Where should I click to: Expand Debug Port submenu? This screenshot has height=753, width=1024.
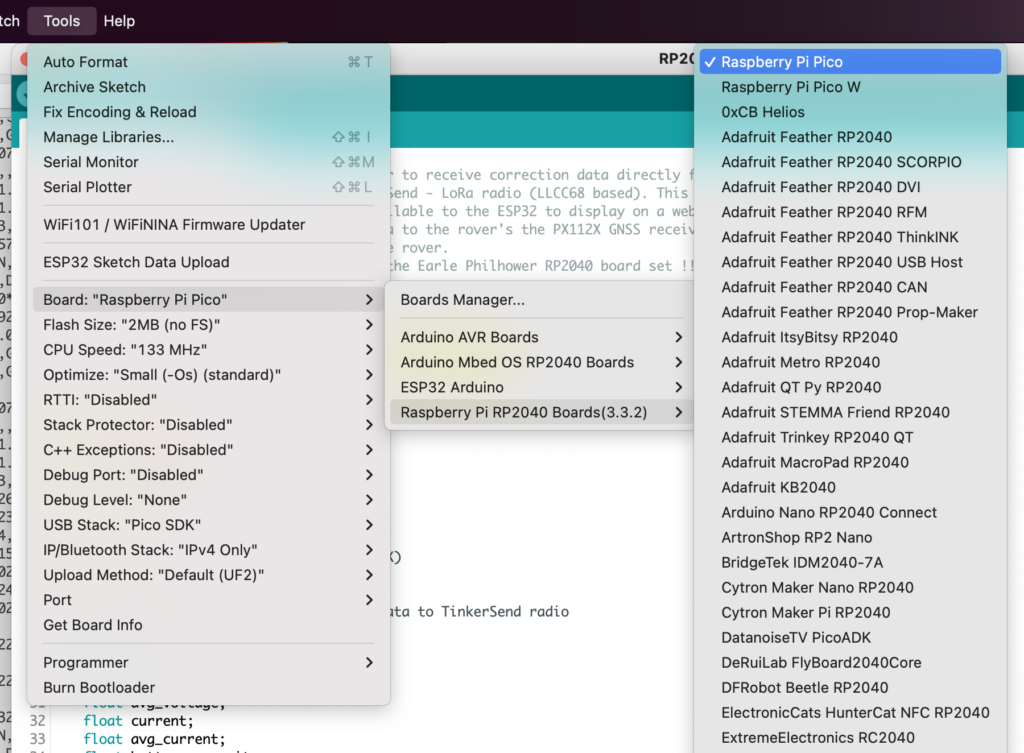point(208,475)
